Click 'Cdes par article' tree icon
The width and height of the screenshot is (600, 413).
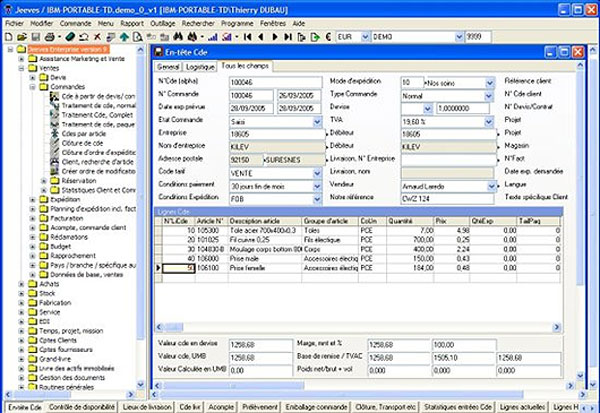coord(54,133)
